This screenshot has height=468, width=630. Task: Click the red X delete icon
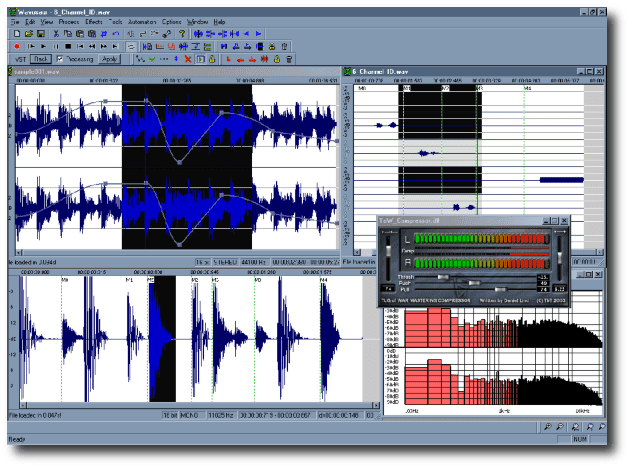click(188, 59)
